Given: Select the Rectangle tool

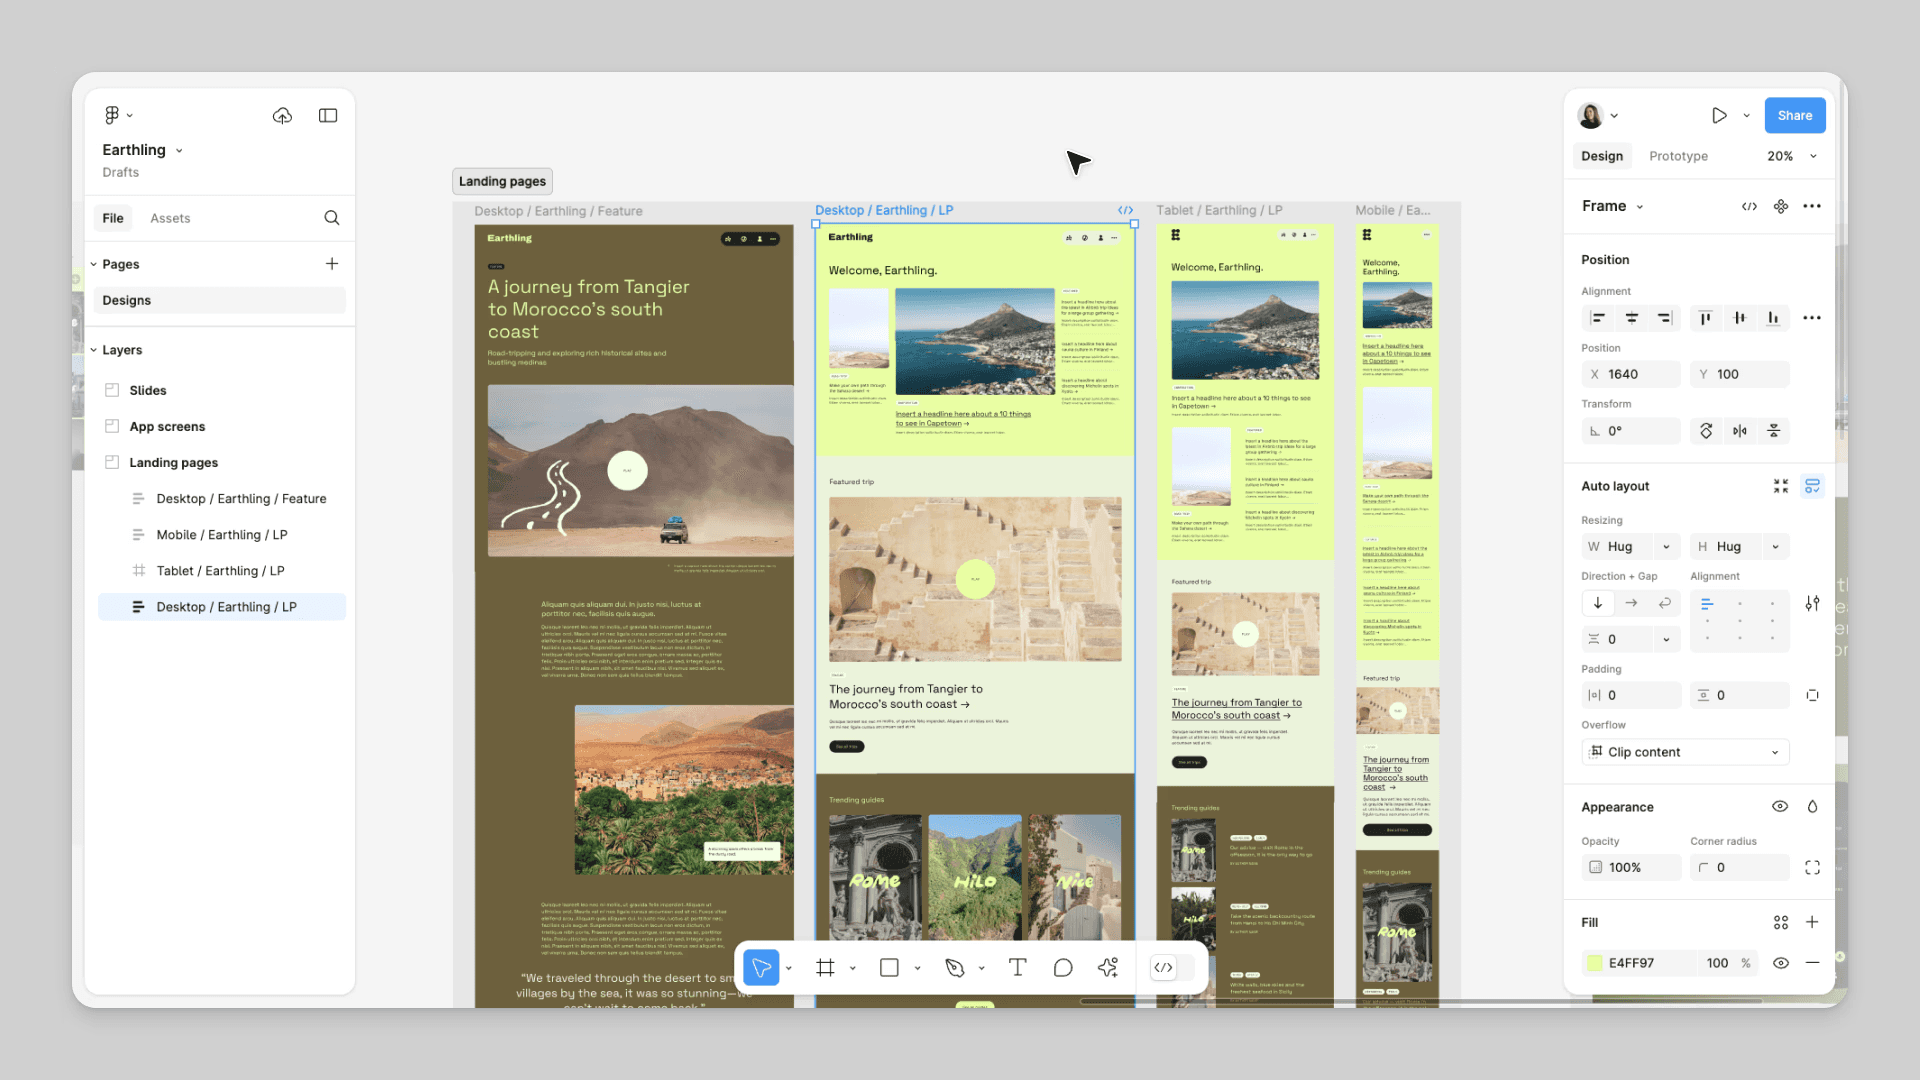Looking at the screenshot, I should (889, 968).
